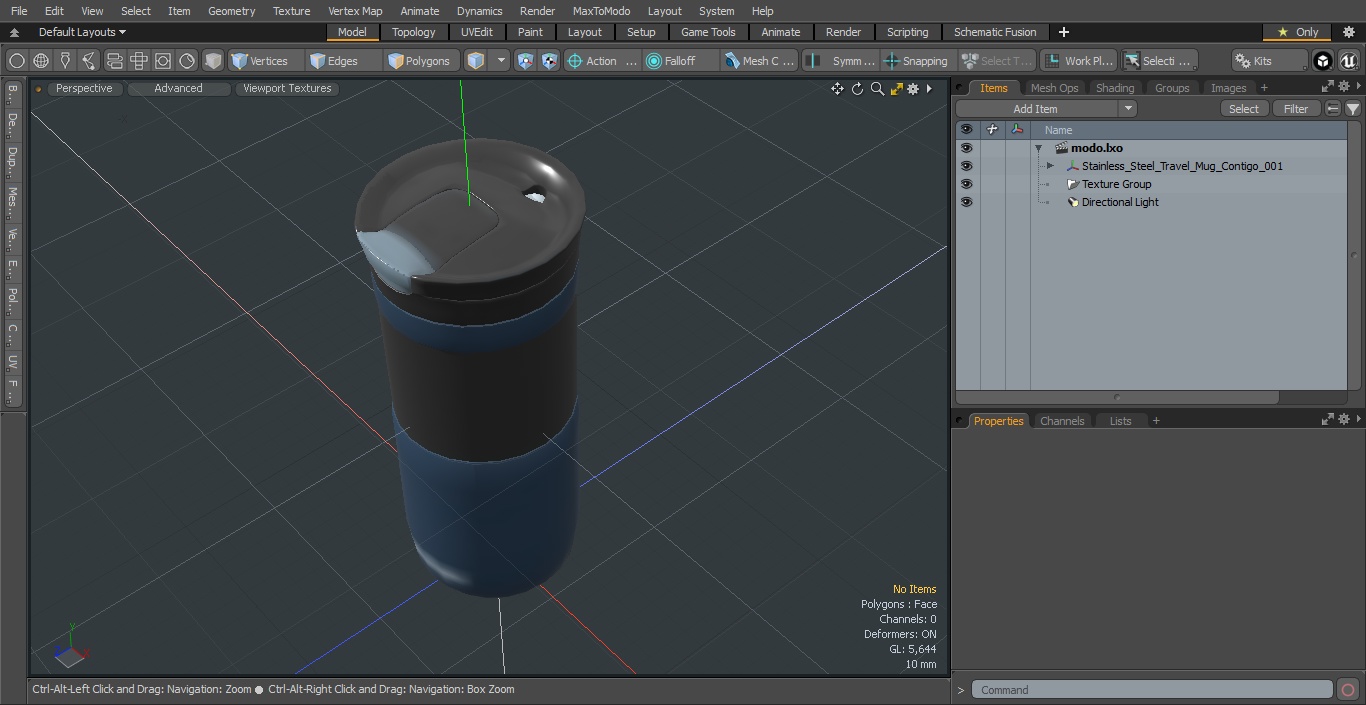Screen dimensions: 1366x705
Task: Click the Filter button in Items panel
Action: pos(1296,109)
